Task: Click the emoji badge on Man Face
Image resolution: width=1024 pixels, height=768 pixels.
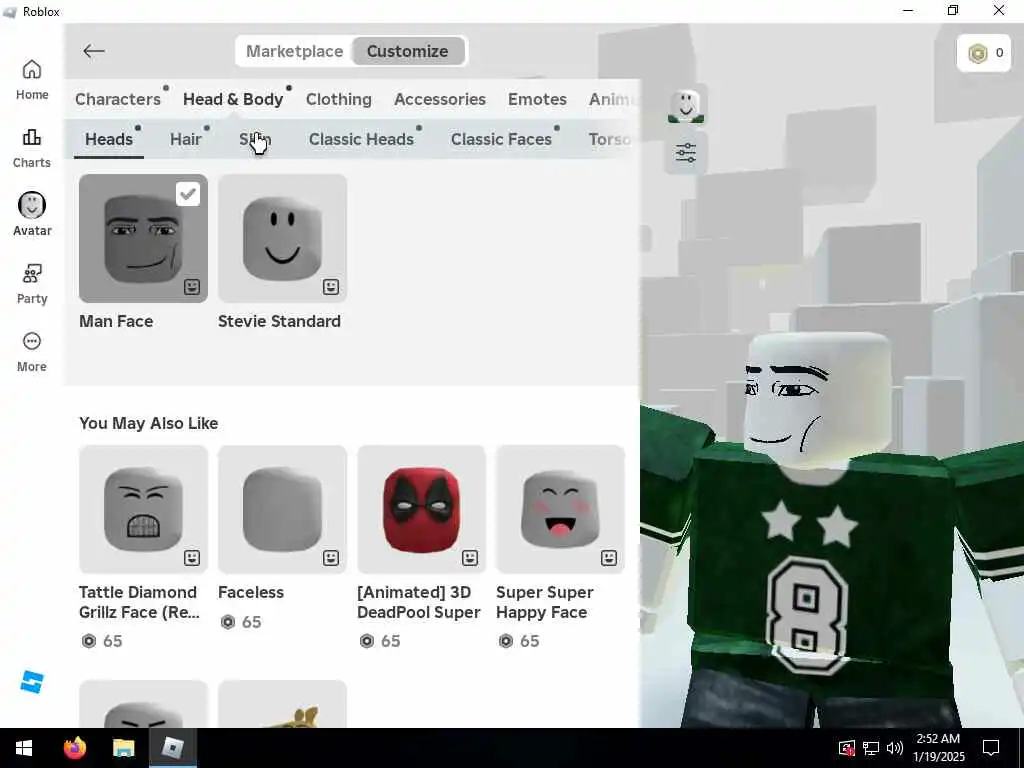Action: pyautogui.click(x=192, y=287)
